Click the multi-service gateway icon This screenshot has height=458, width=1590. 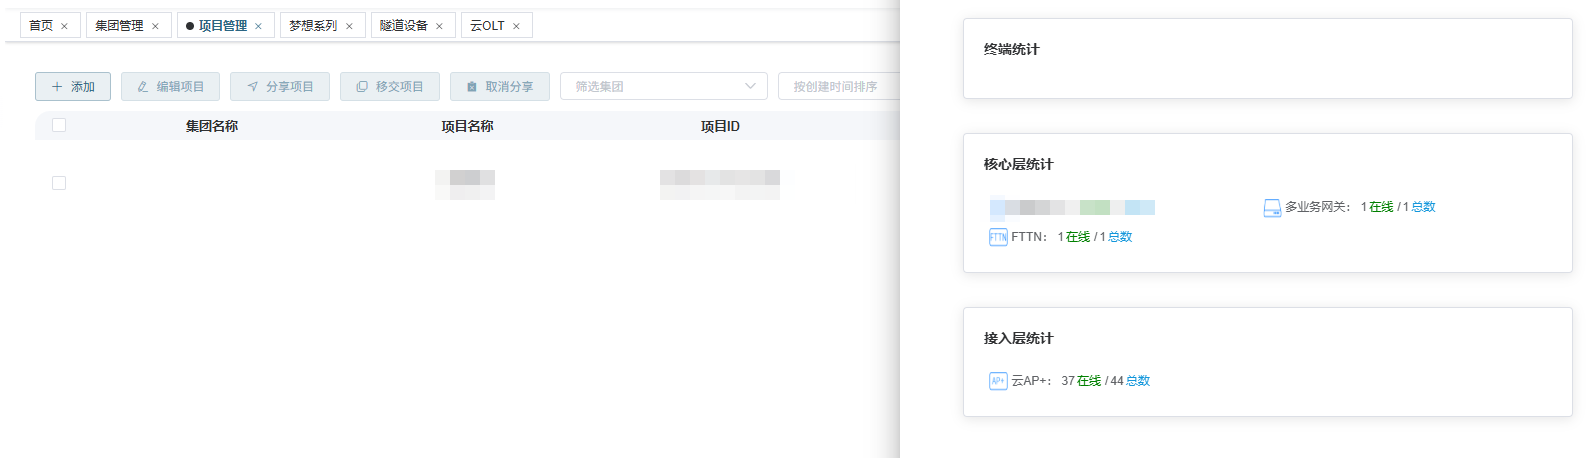point(1272,207)
